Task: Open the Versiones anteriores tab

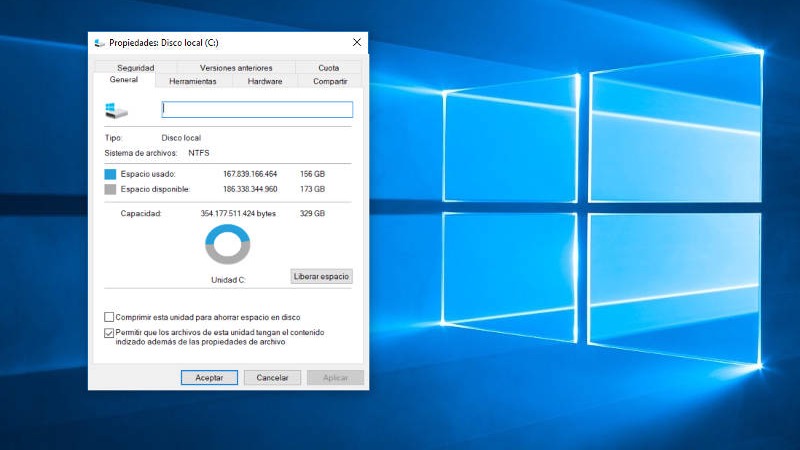Action: point(236,67)
